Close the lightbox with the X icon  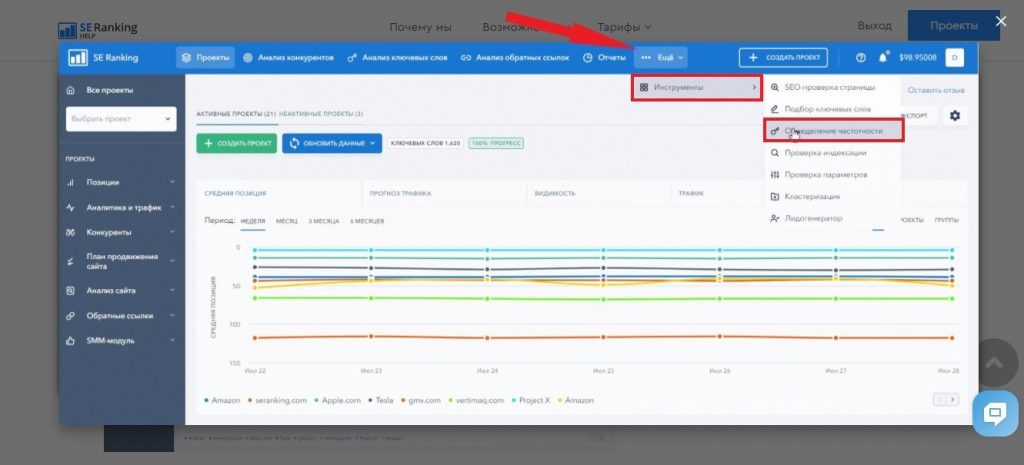[1001, 20]
